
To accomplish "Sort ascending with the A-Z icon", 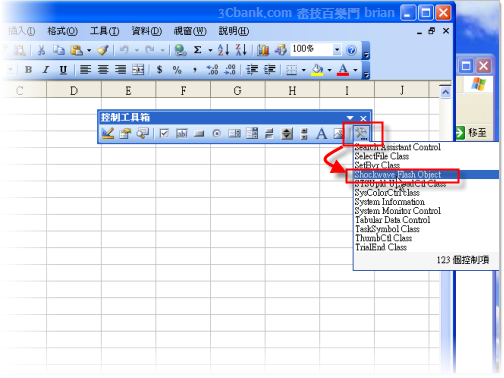I will coord(223,50).
